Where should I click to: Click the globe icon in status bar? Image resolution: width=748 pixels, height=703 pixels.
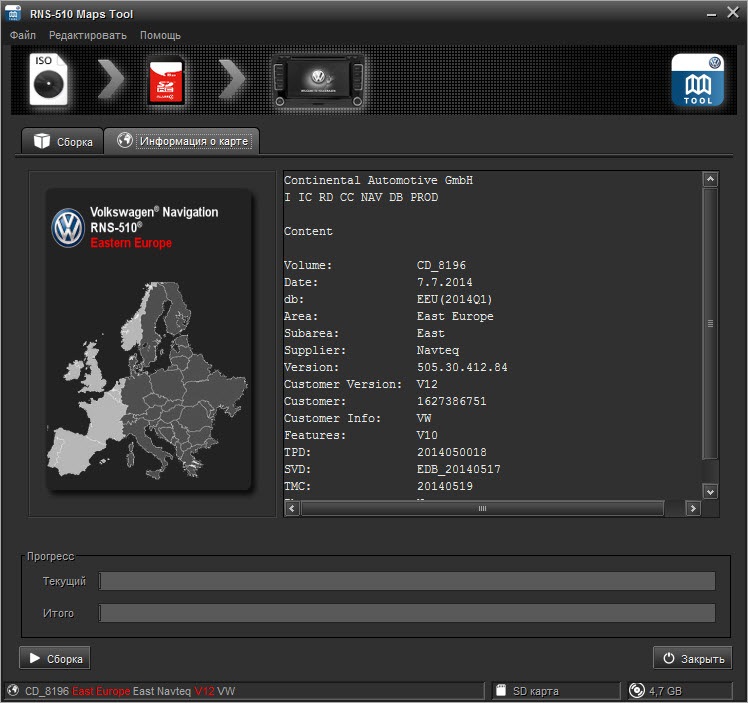click(13, 691)
